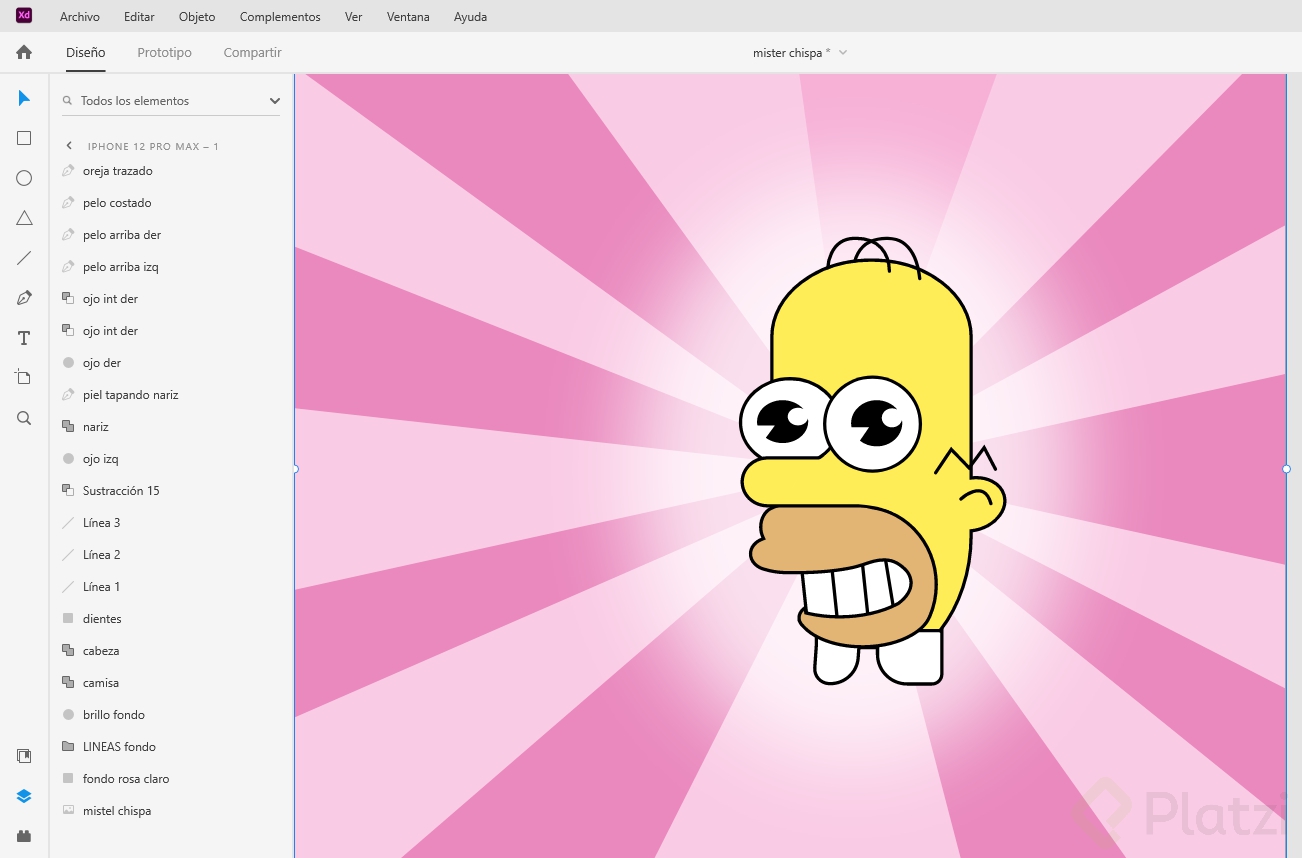Select the Rectangle tool

click(24, 138)
